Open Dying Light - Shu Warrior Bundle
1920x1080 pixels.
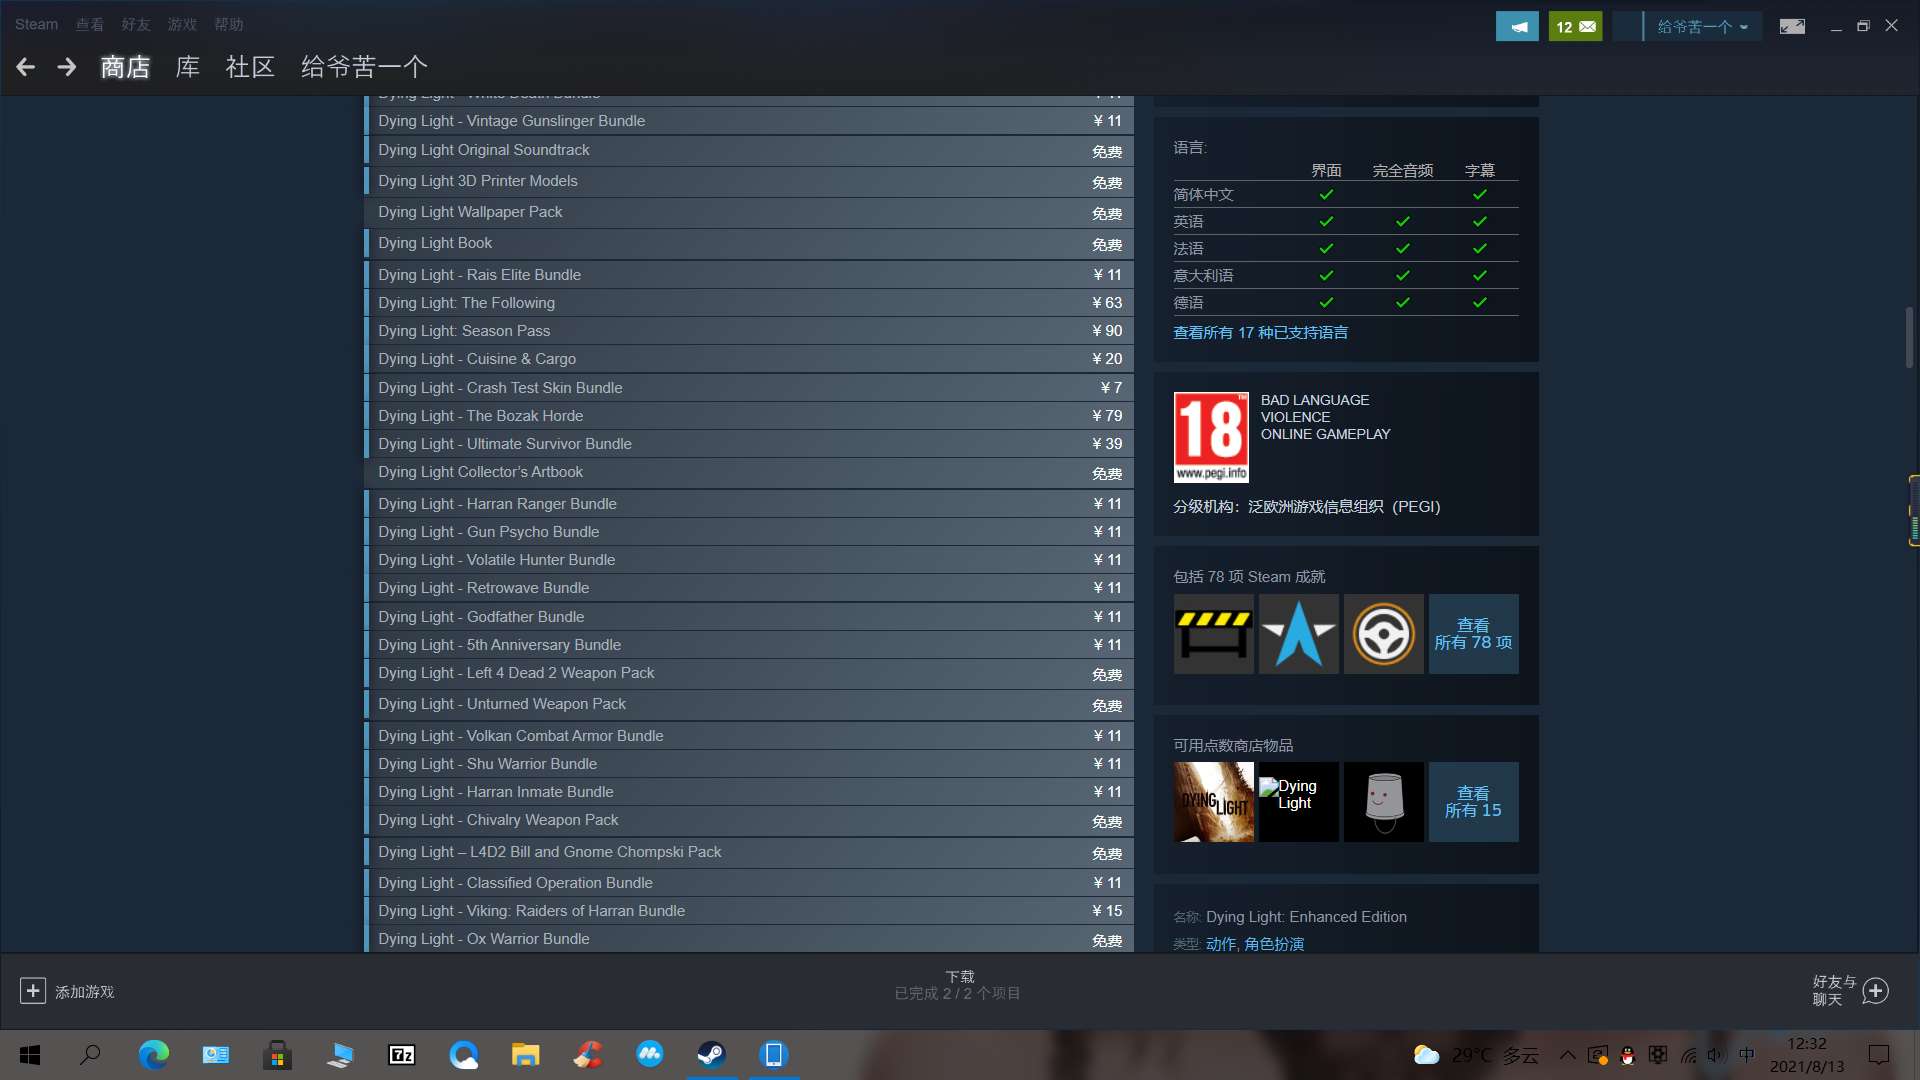click(x=749, y=764)
